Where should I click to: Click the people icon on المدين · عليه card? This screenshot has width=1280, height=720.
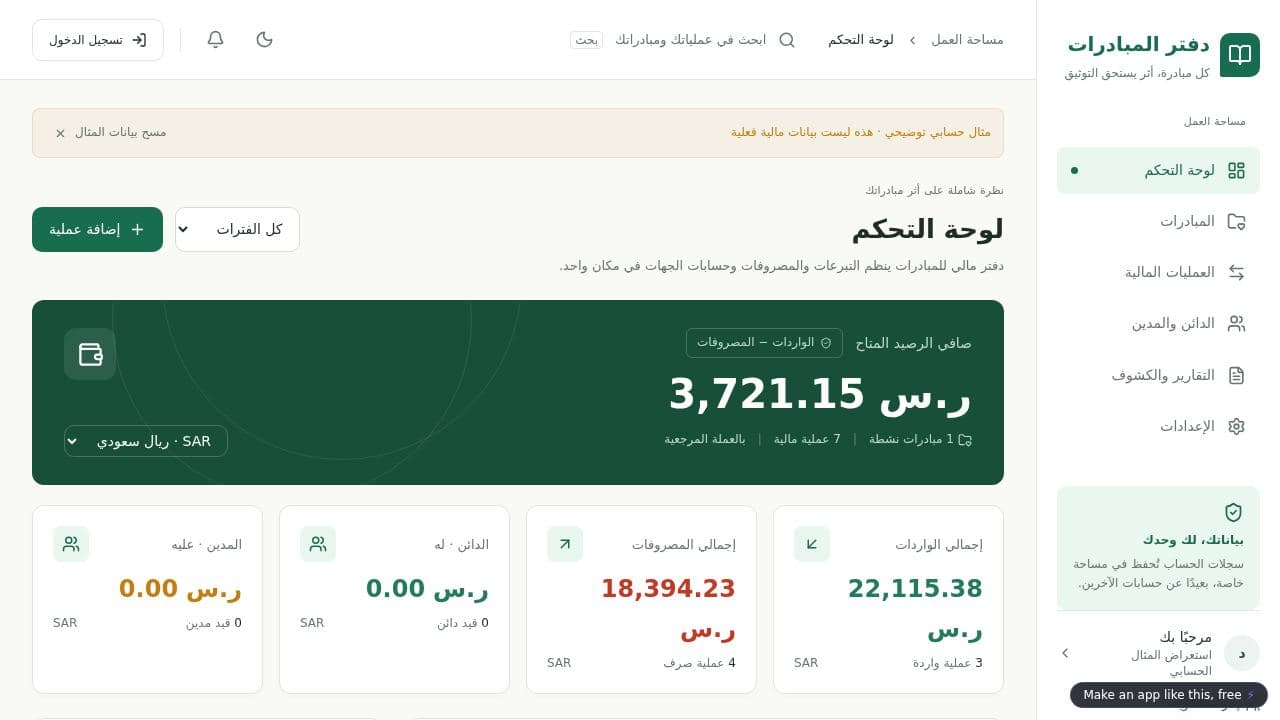tap(71, 544)
